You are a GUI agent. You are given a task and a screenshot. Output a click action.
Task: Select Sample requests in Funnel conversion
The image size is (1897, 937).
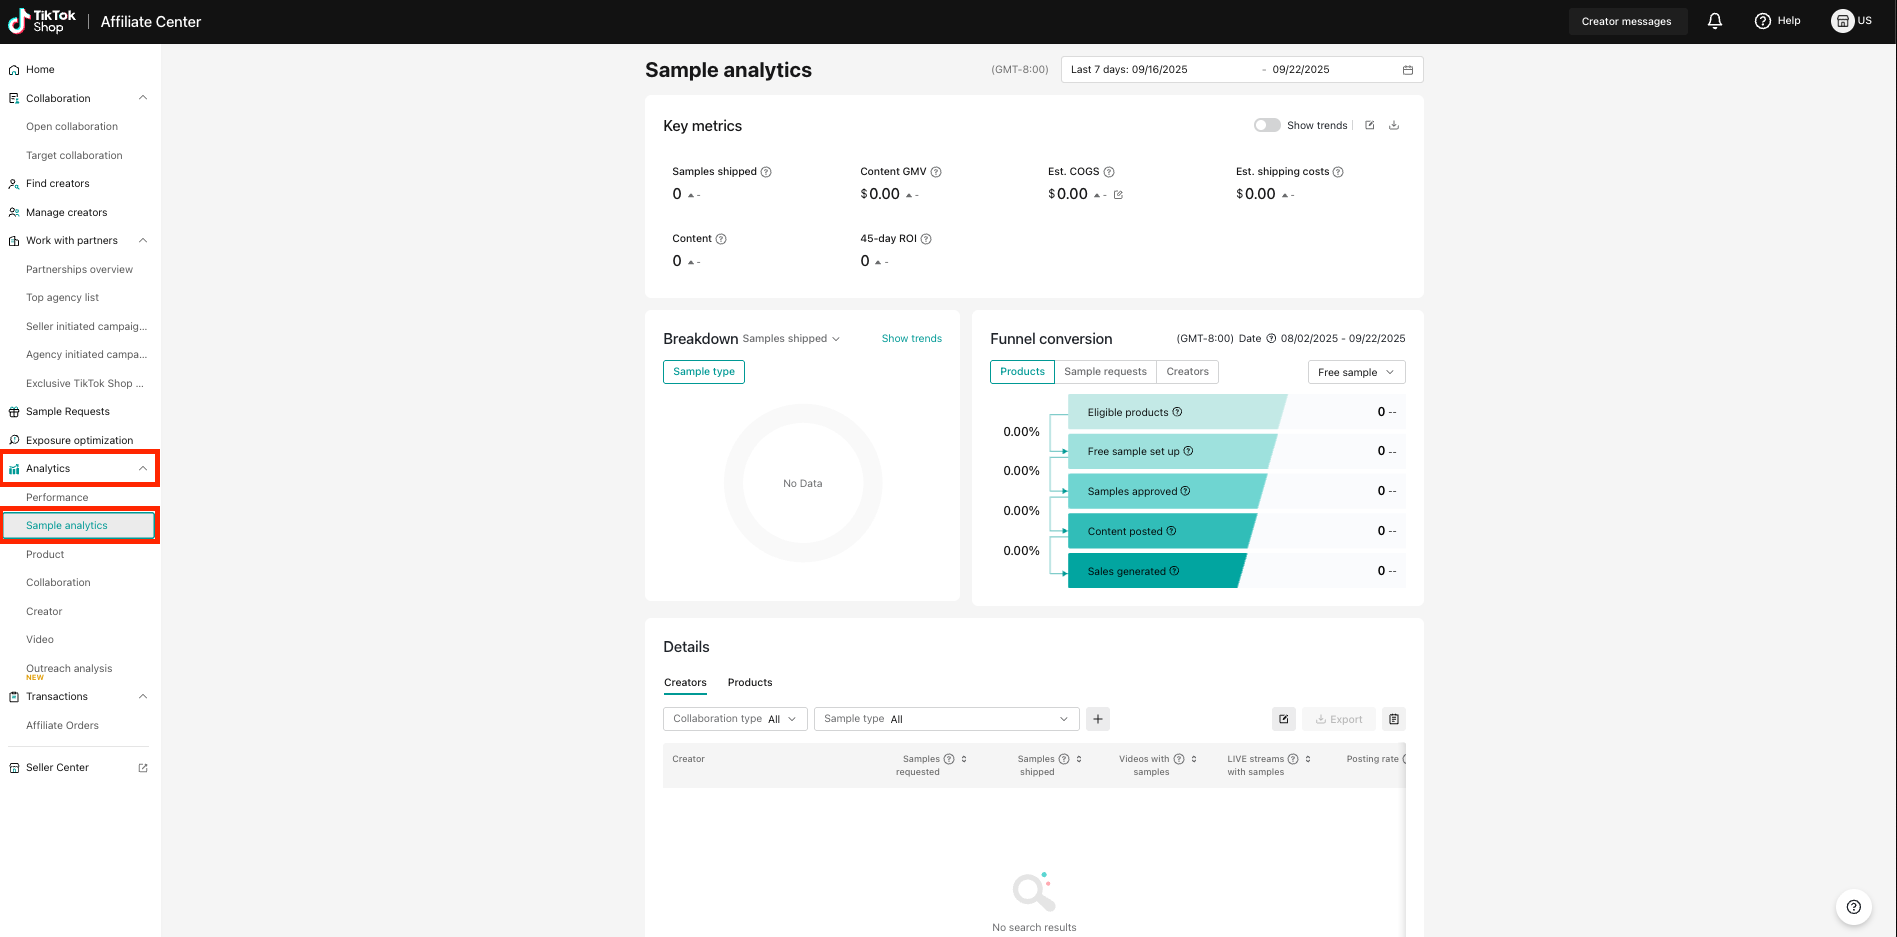[1105, 372]
